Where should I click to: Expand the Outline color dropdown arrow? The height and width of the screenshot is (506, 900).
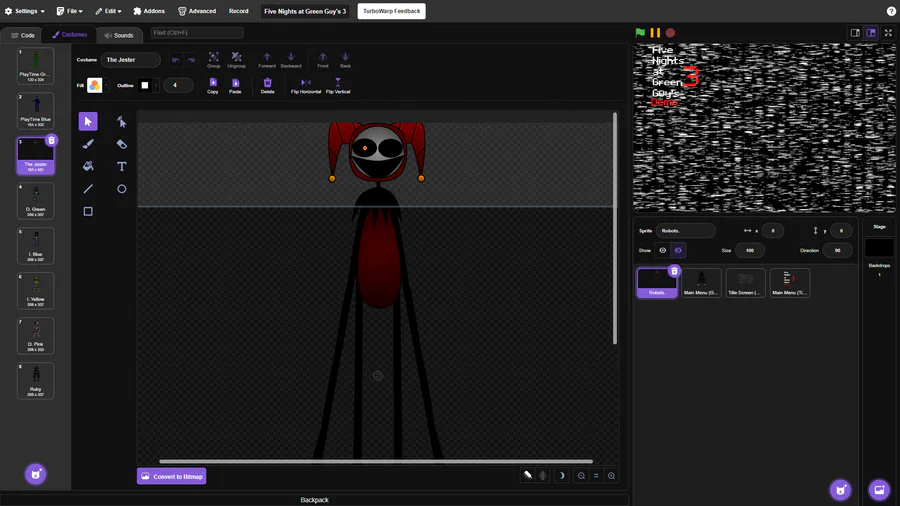[156, 85]
